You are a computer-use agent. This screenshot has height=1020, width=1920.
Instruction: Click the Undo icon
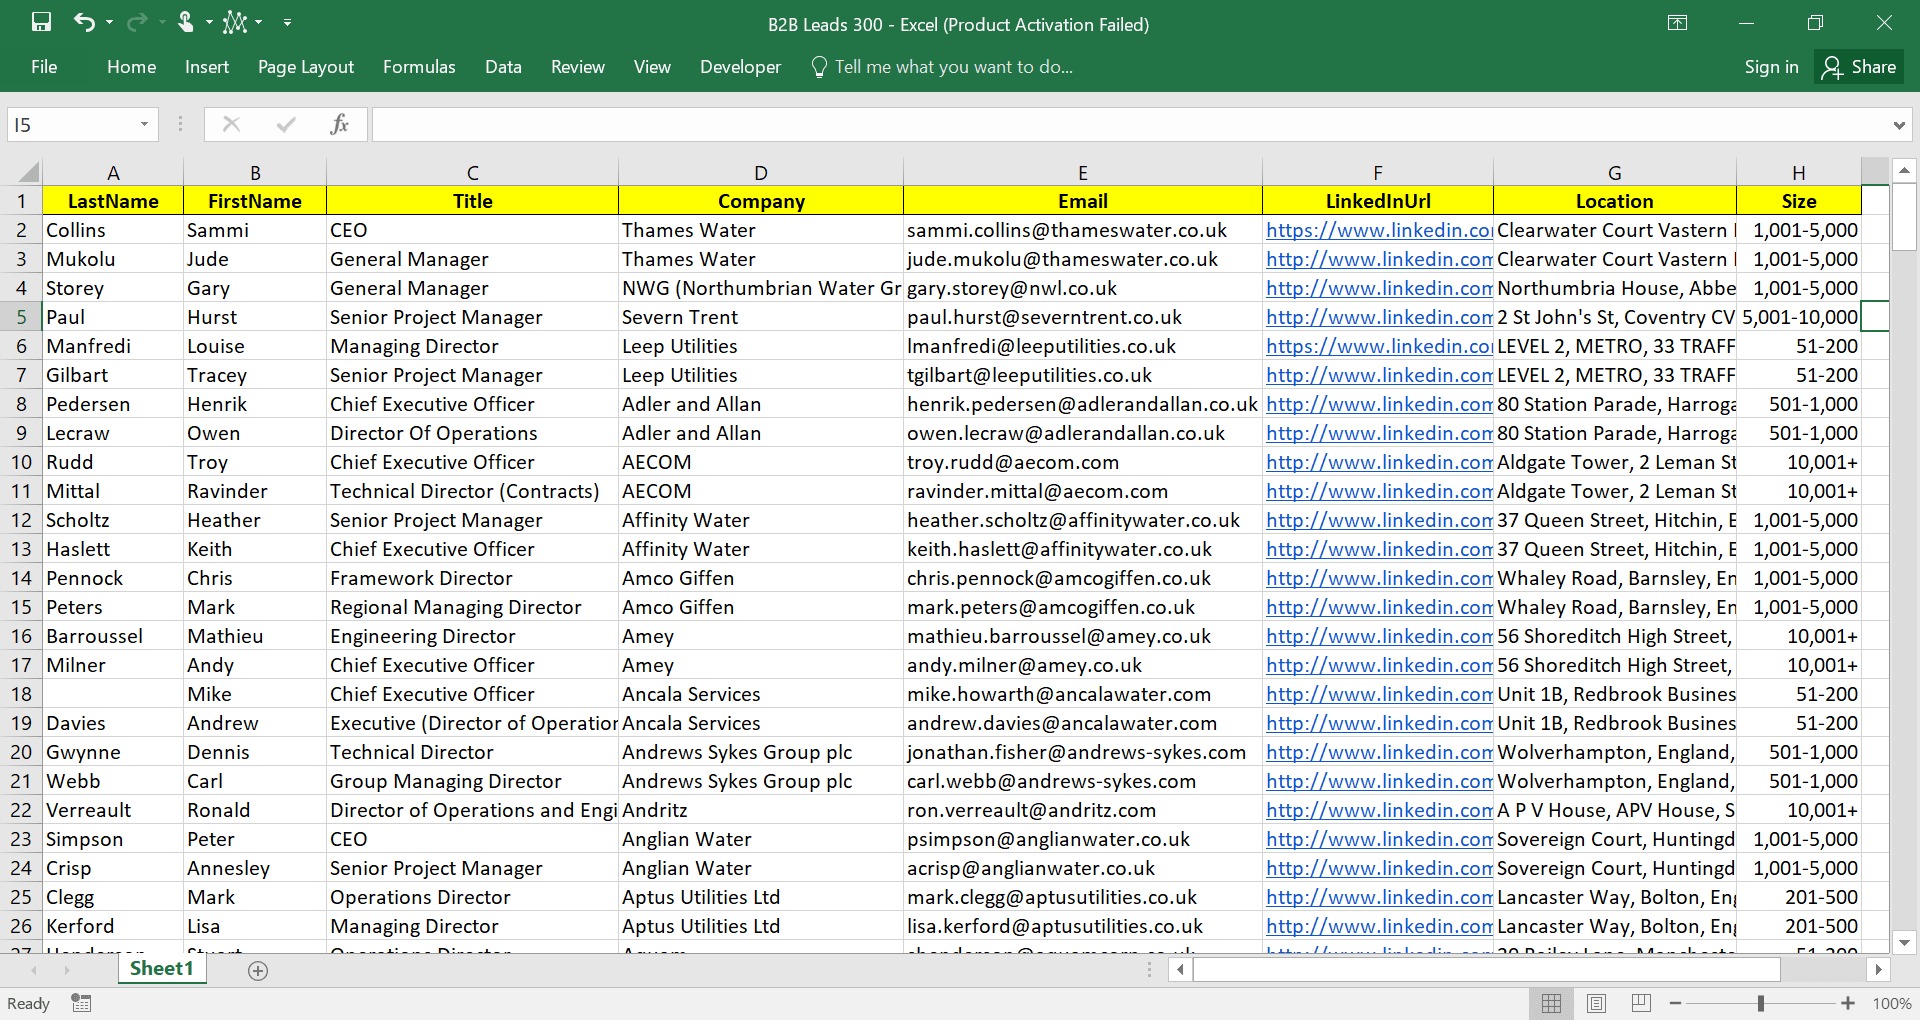coord(86,22)
